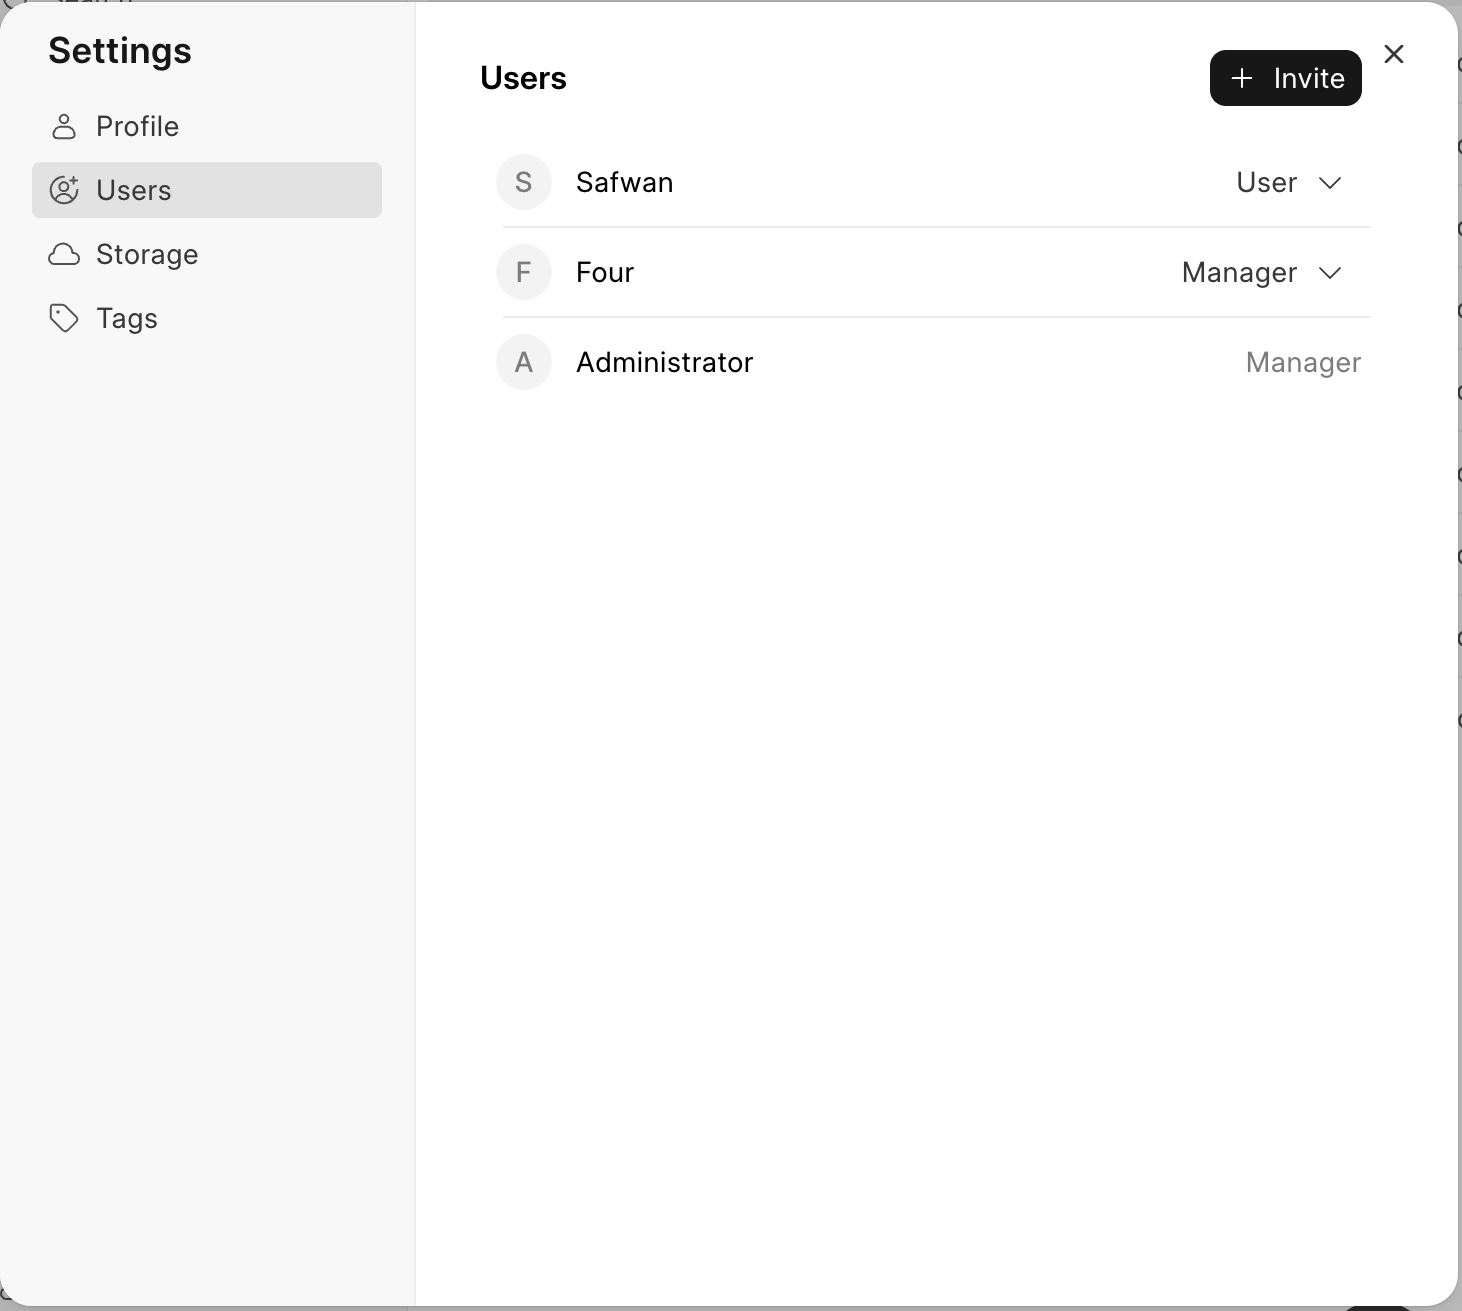Go to the Tags settings section
The height and width of the screenshot is (1311, 1462).
click(x=207, y=318)
